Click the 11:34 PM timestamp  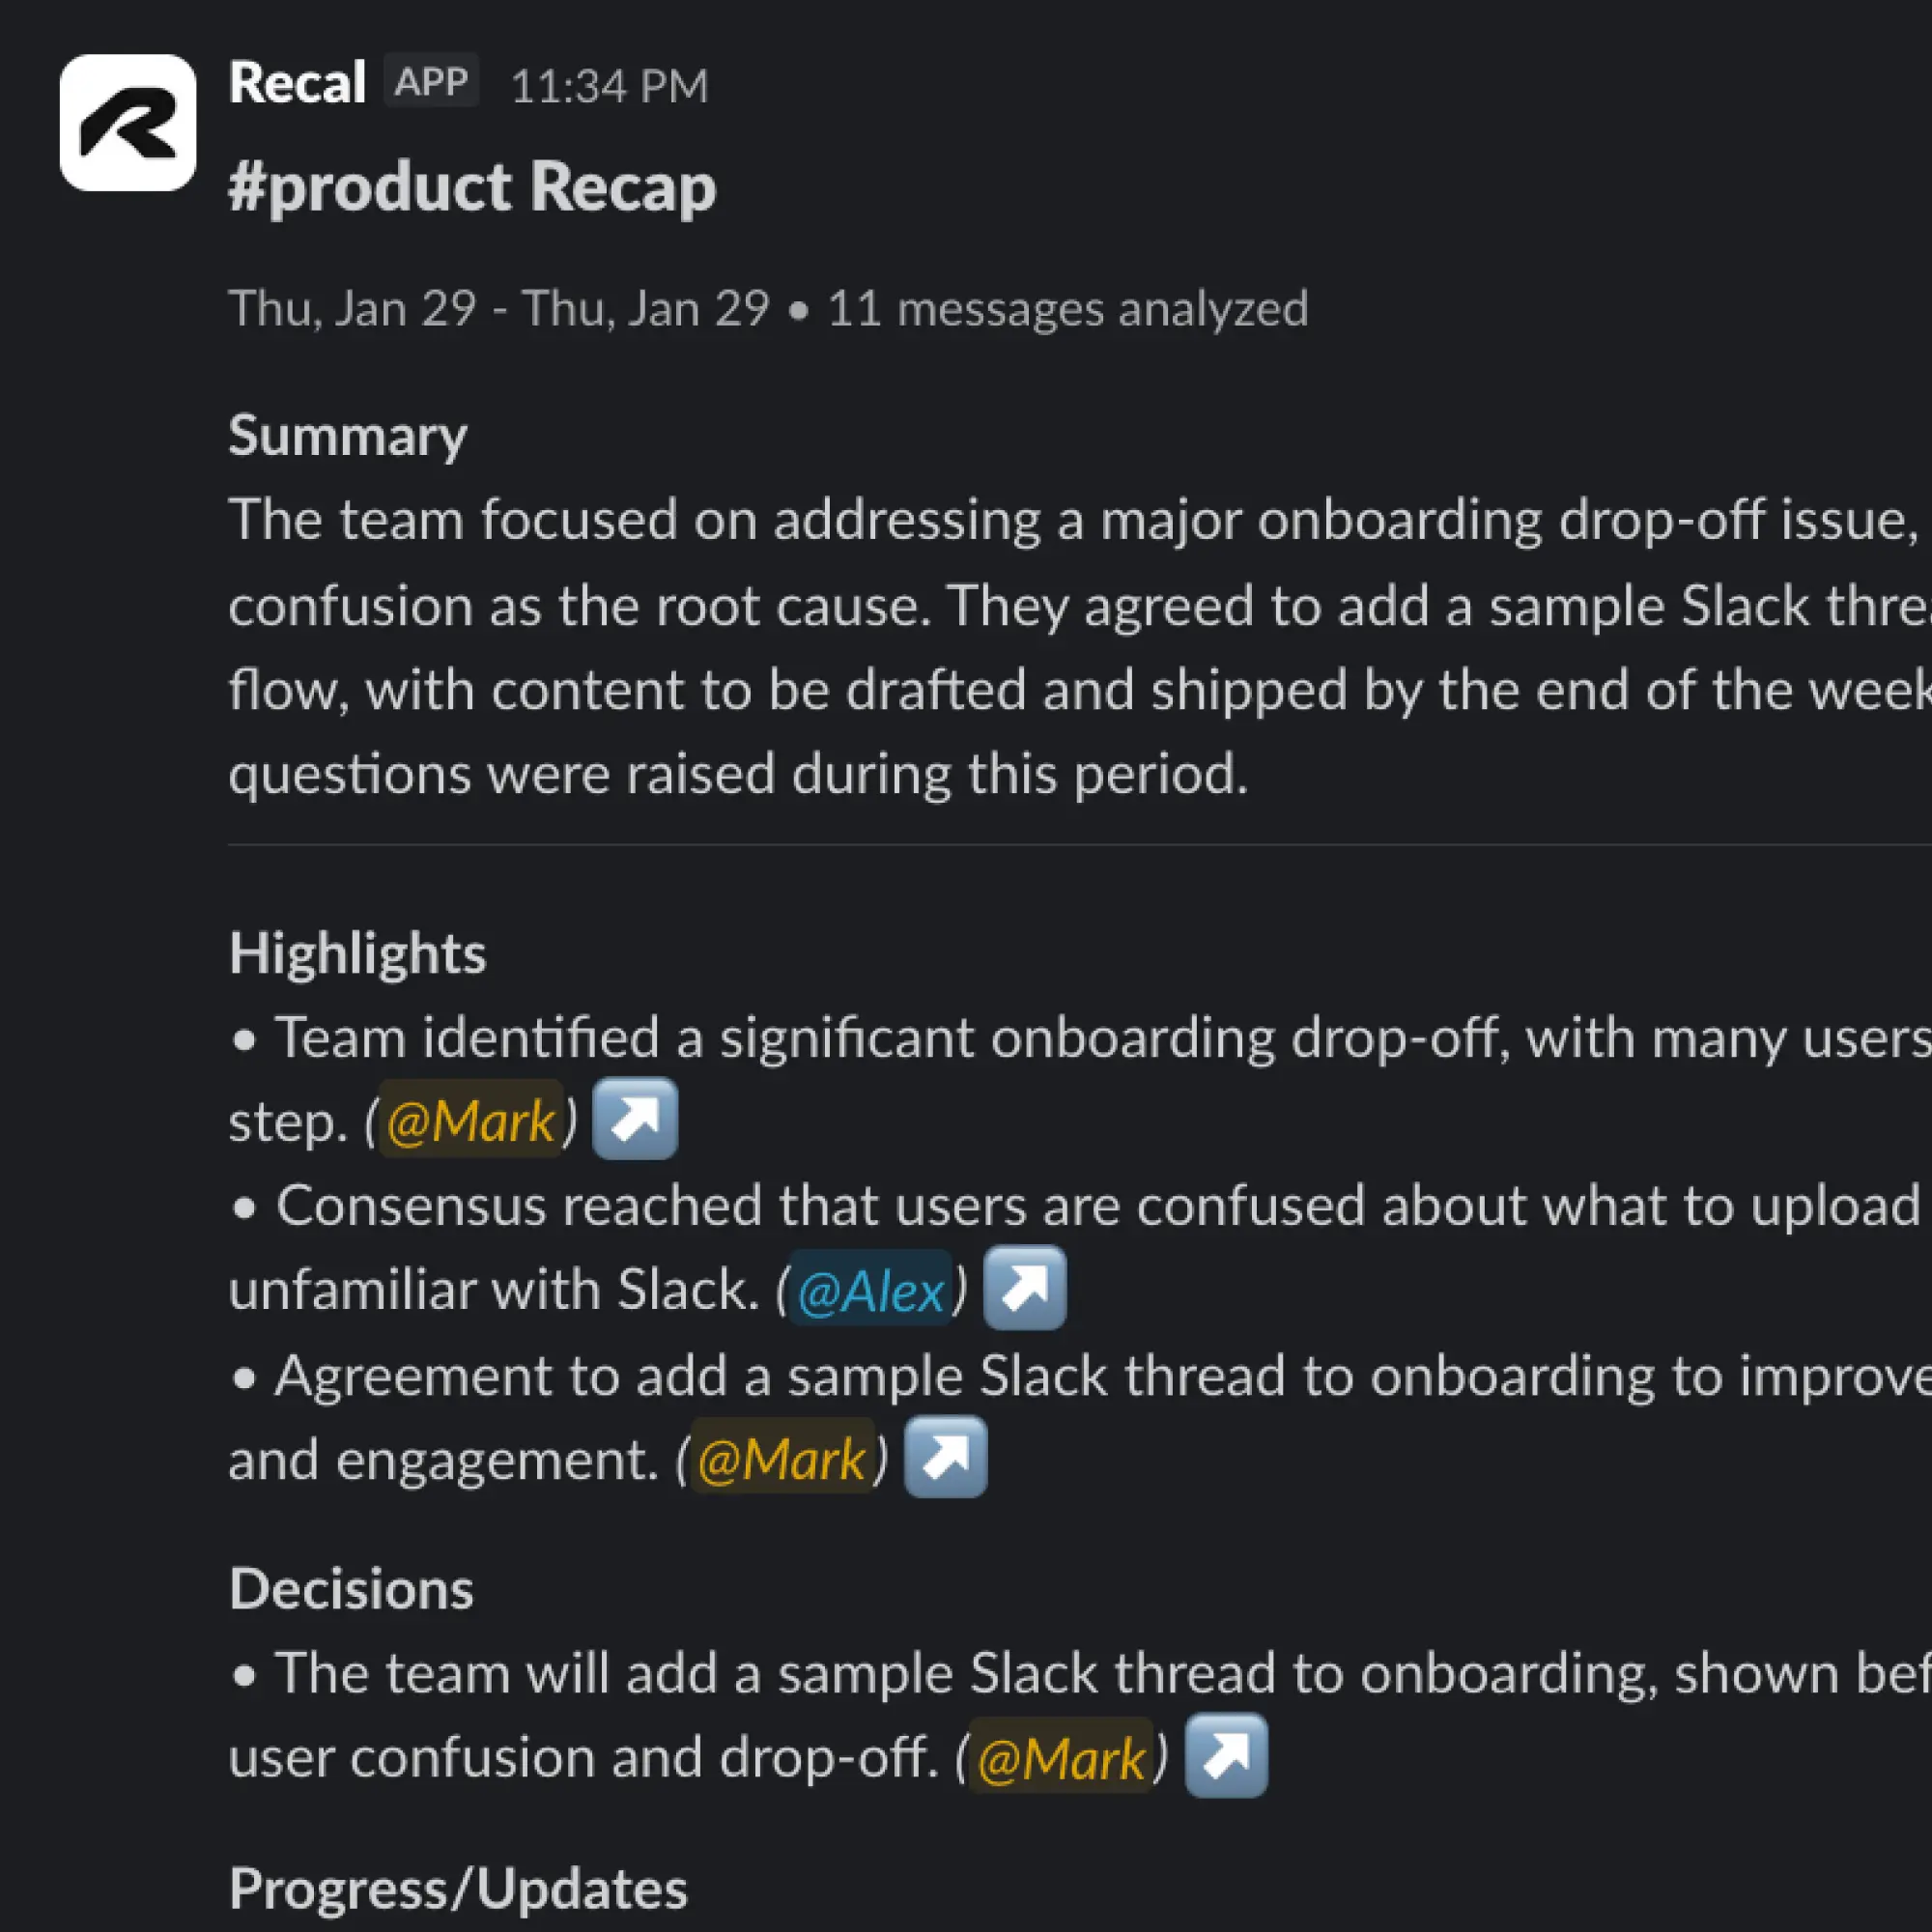pyautogui.click(x=608, y=86)
